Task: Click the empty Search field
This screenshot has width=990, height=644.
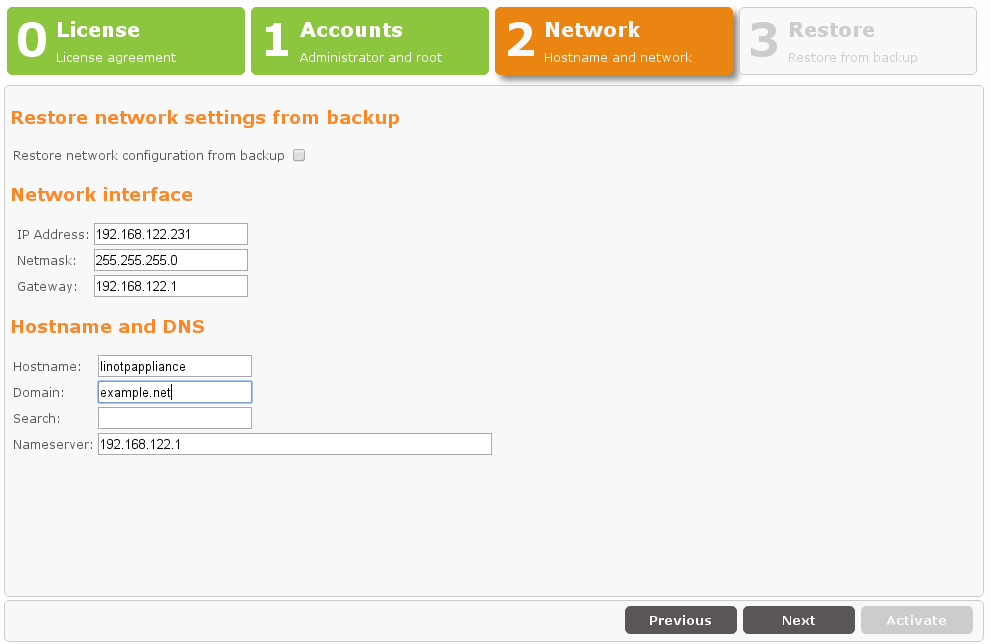Action: point(175,418)
